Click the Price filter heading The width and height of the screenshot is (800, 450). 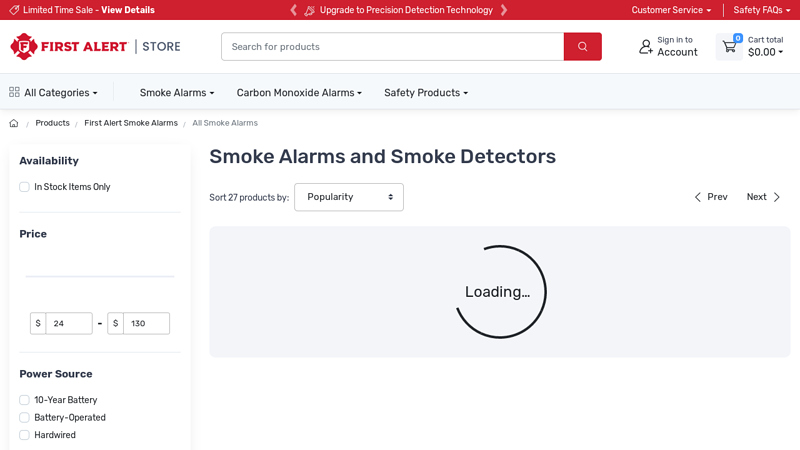[x=33, y=234]
